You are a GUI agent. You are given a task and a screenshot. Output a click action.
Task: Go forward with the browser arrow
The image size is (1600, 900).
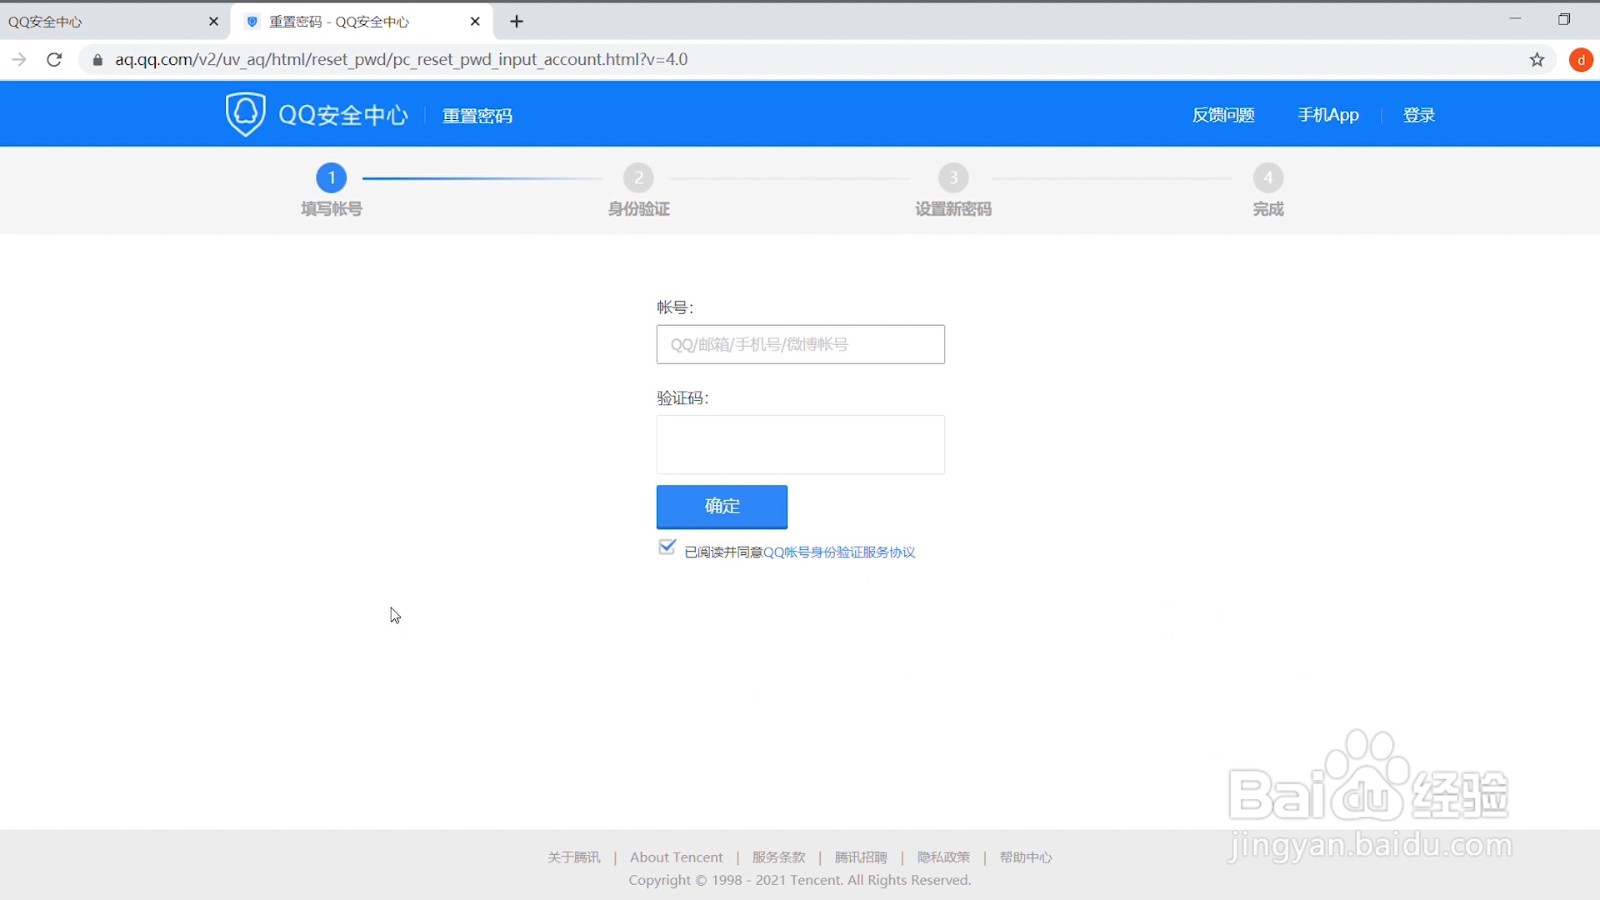19,60
